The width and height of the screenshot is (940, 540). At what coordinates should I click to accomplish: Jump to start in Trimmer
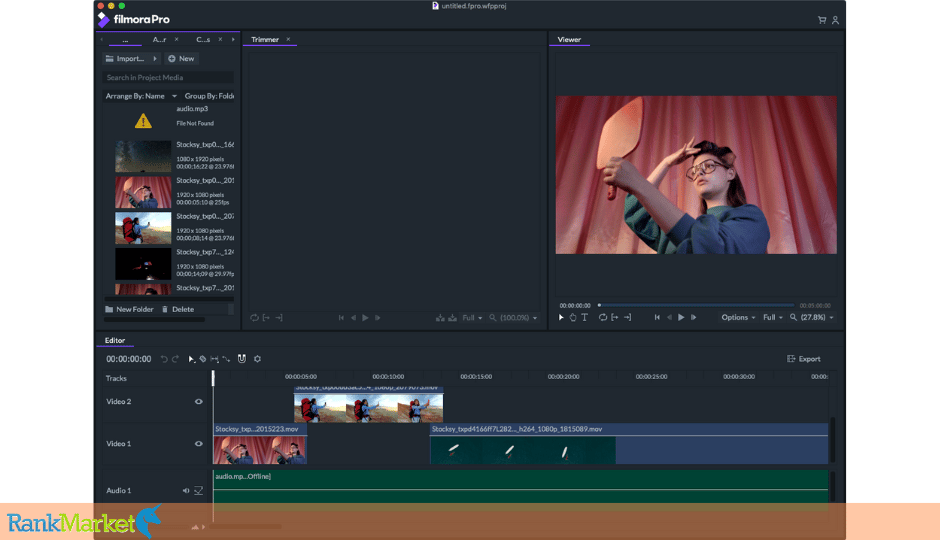point(341,318)
